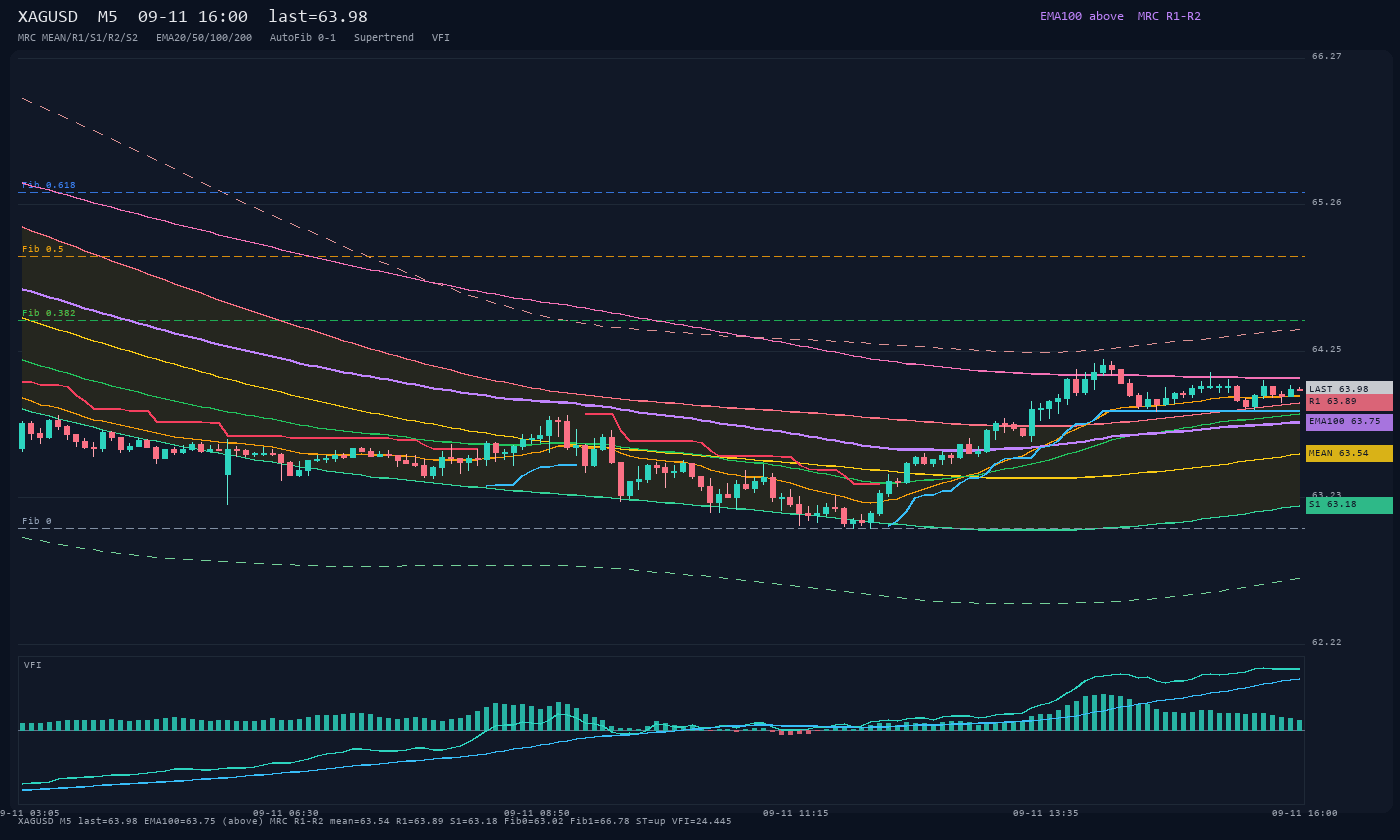Viewport: 1400px width, 840px height.
Task: Click the LAST 63.98 price tag
Action: (x=1349, y=389)
